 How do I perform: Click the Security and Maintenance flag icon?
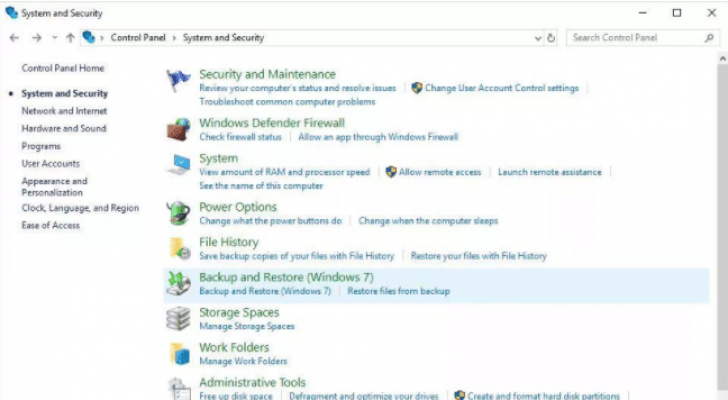(x=178, y=80)
